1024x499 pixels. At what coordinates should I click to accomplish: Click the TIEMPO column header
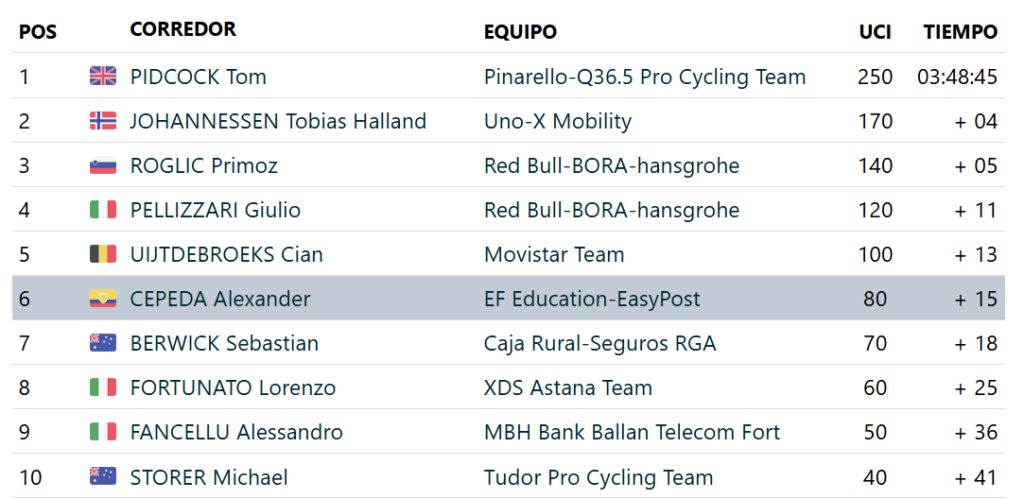point(960,32)
